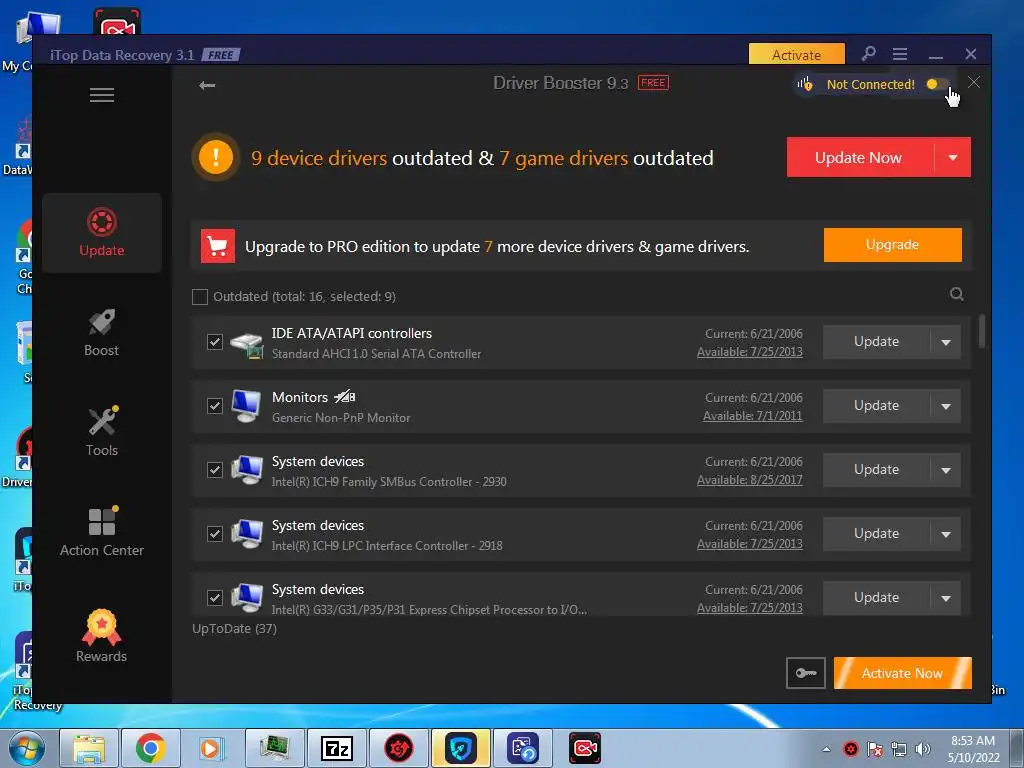The image size is (1024, 768).
Task: Click Activate in iTop Data Recovery title bar
Action: tap(797, 54)
